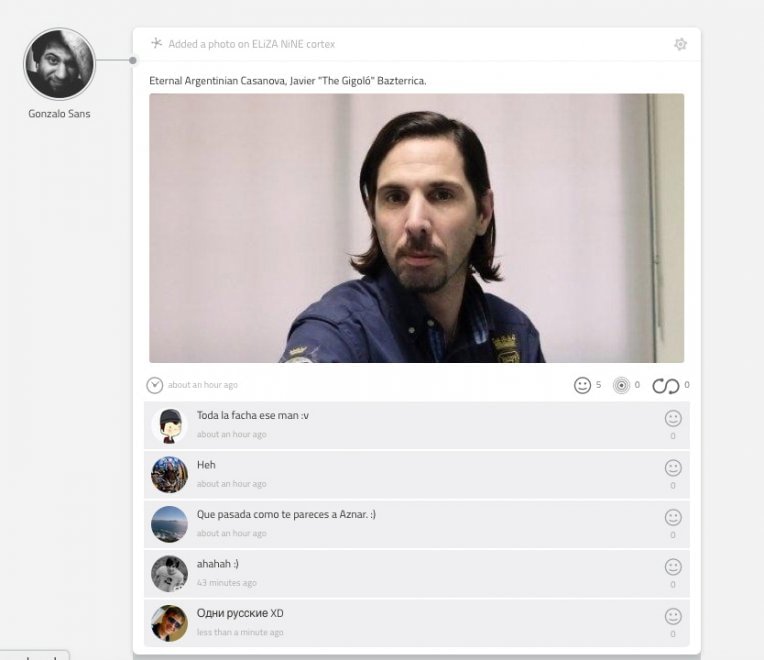Like the post with the smiley icon

point(582,385)
